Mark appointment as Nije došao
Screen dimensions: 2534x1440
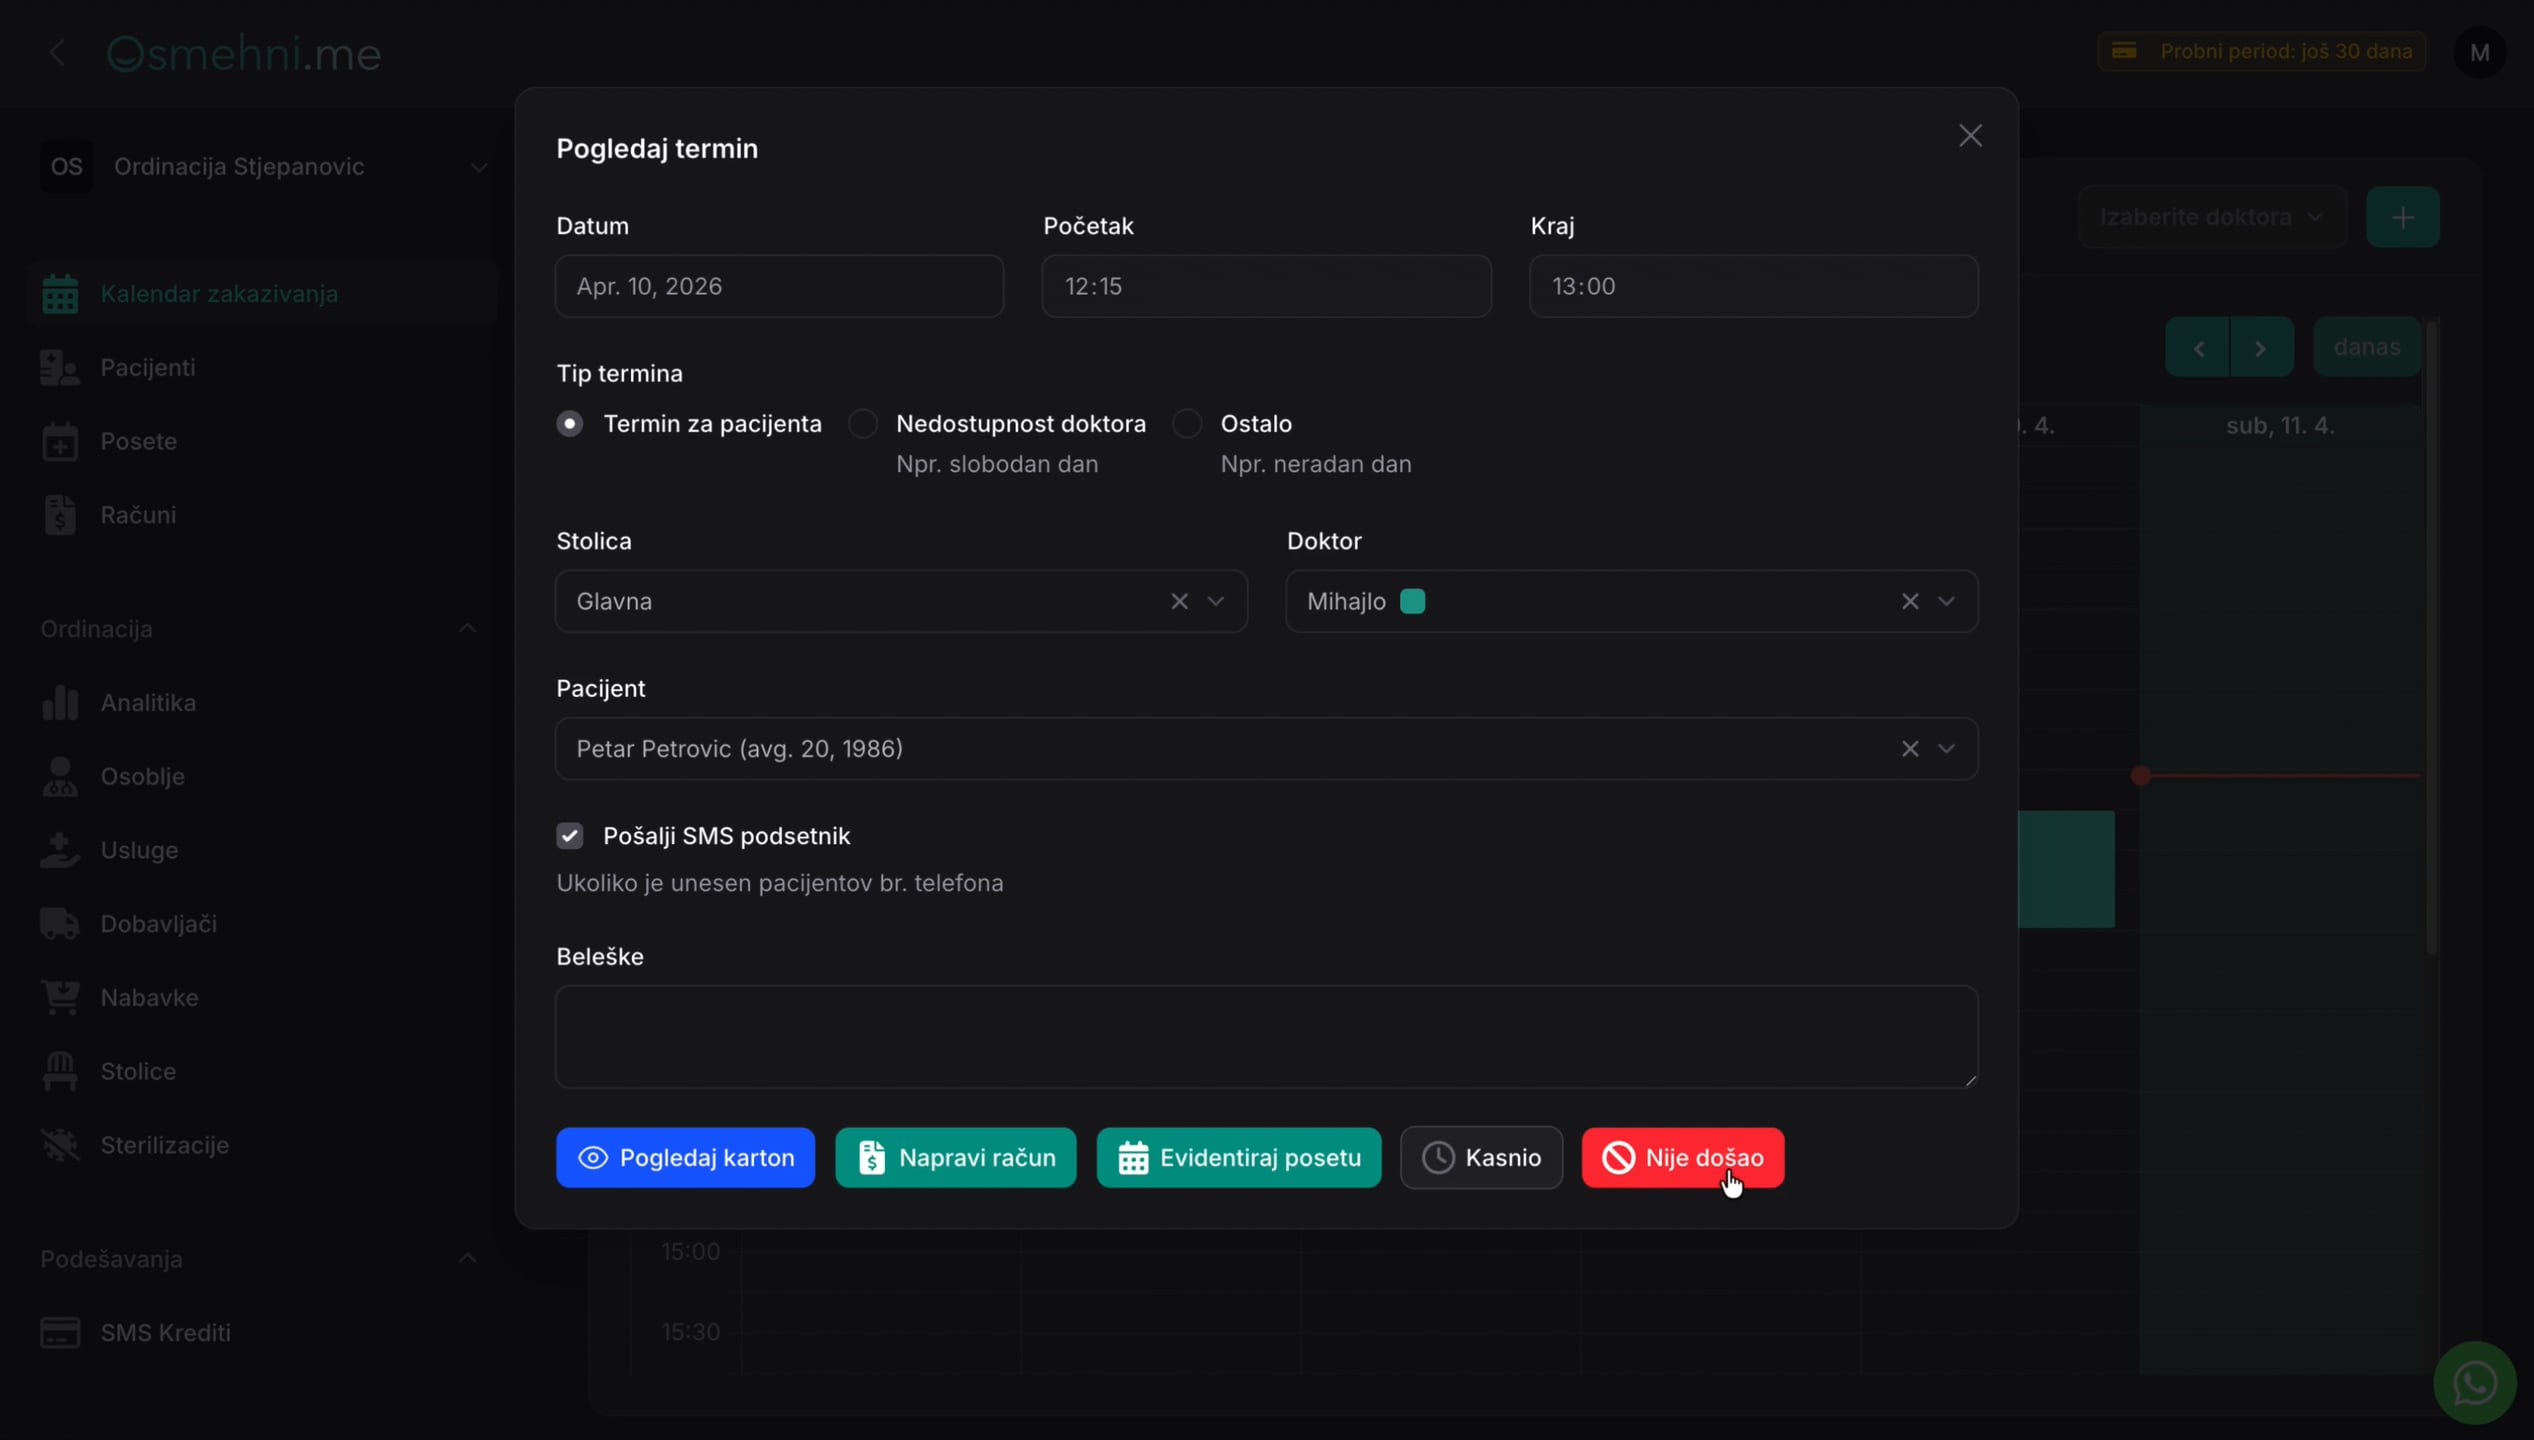coord(1682,1157)
